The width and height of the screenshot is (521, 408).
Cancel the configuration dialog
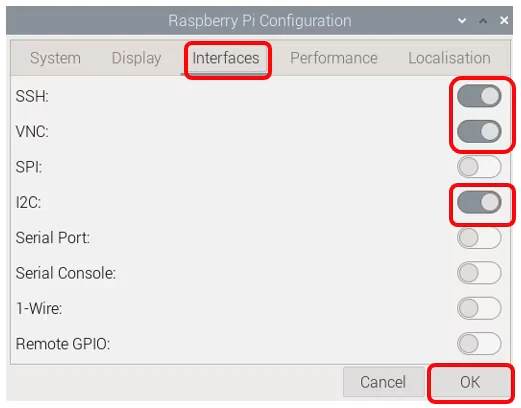tap(383, 382)
